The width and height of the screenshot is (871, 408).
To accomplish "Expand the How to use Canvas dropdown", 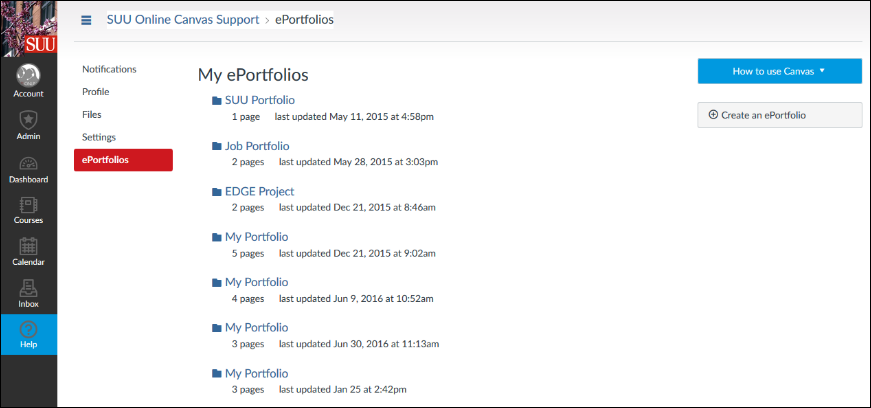I will point(779,71).
